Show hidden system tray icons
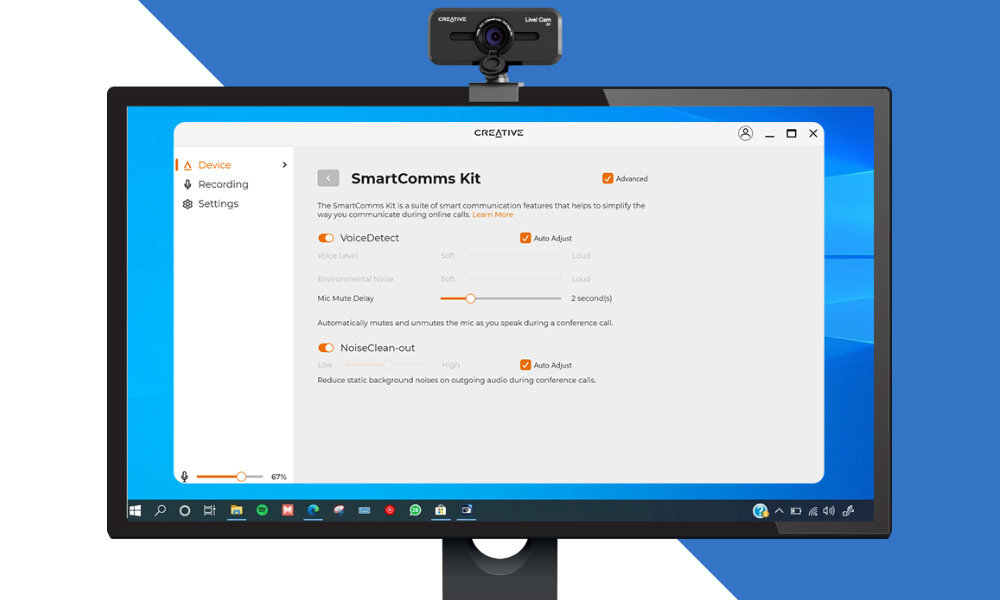The height and width of the screenshot is (600, 1000). point(779,511)
